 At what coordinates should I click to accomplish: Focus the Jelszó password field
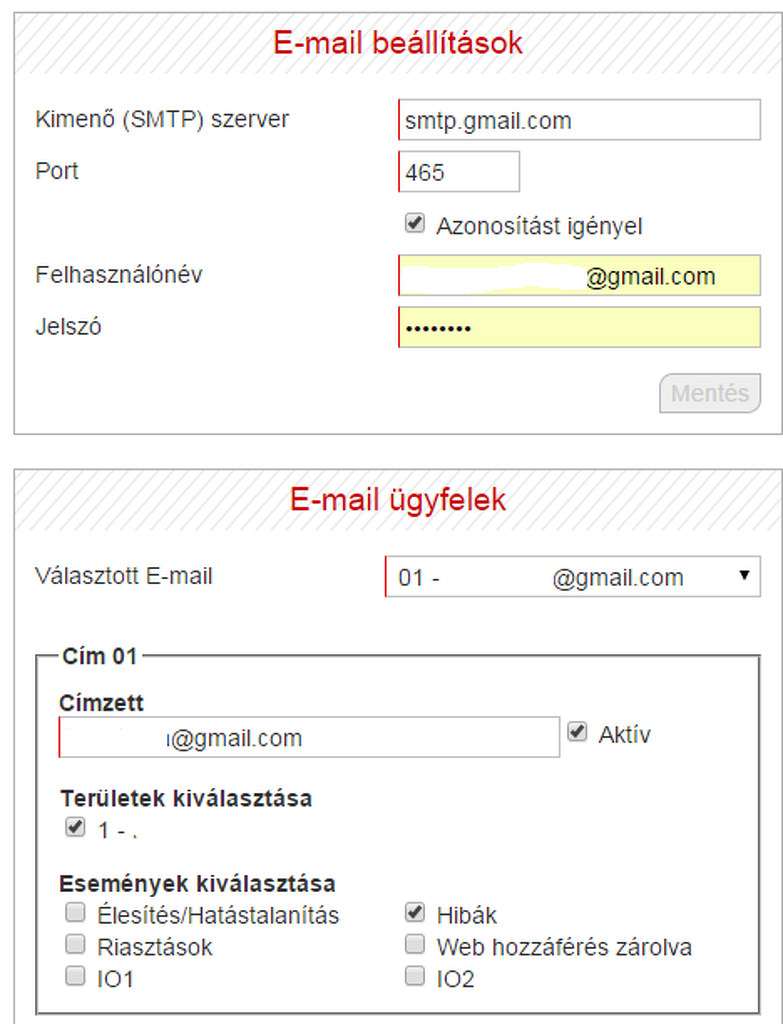579,327
